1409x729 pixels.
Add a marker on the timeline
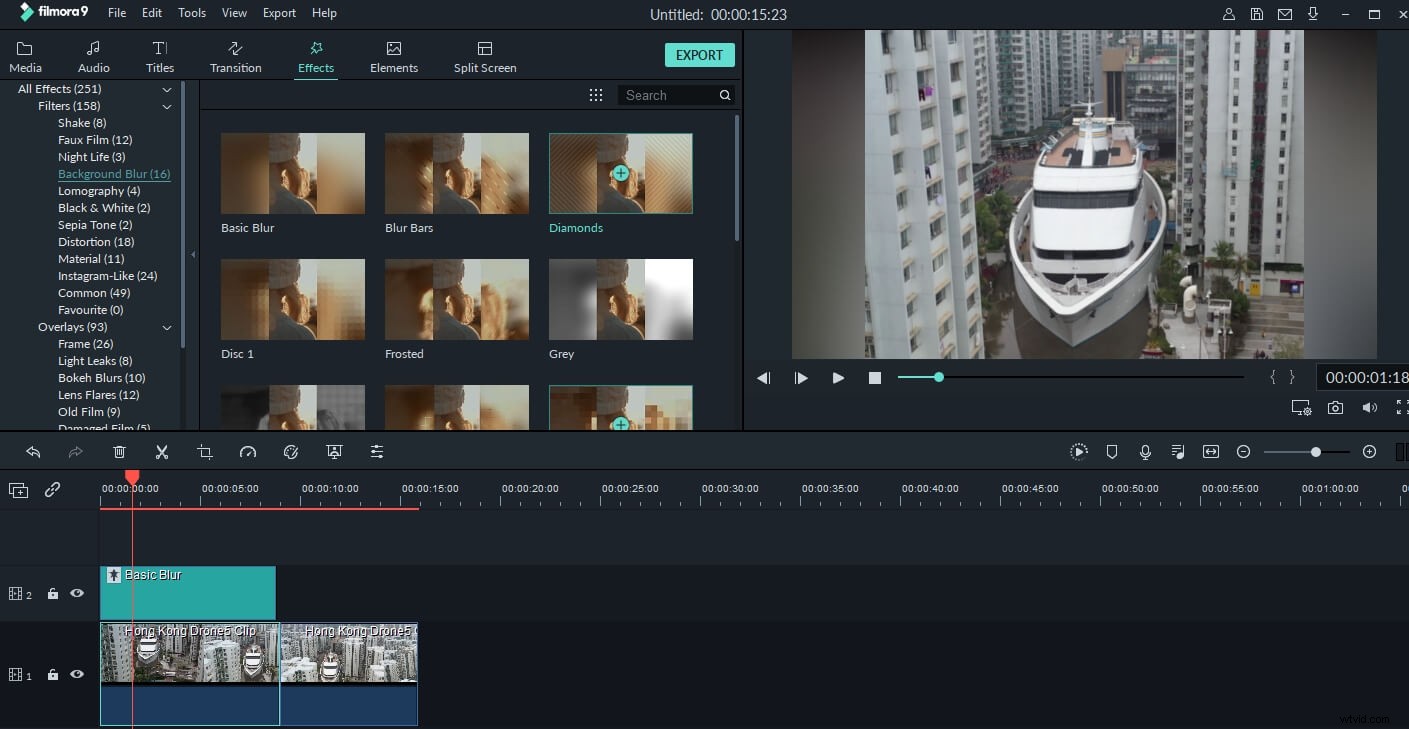tap(1111, 451)
